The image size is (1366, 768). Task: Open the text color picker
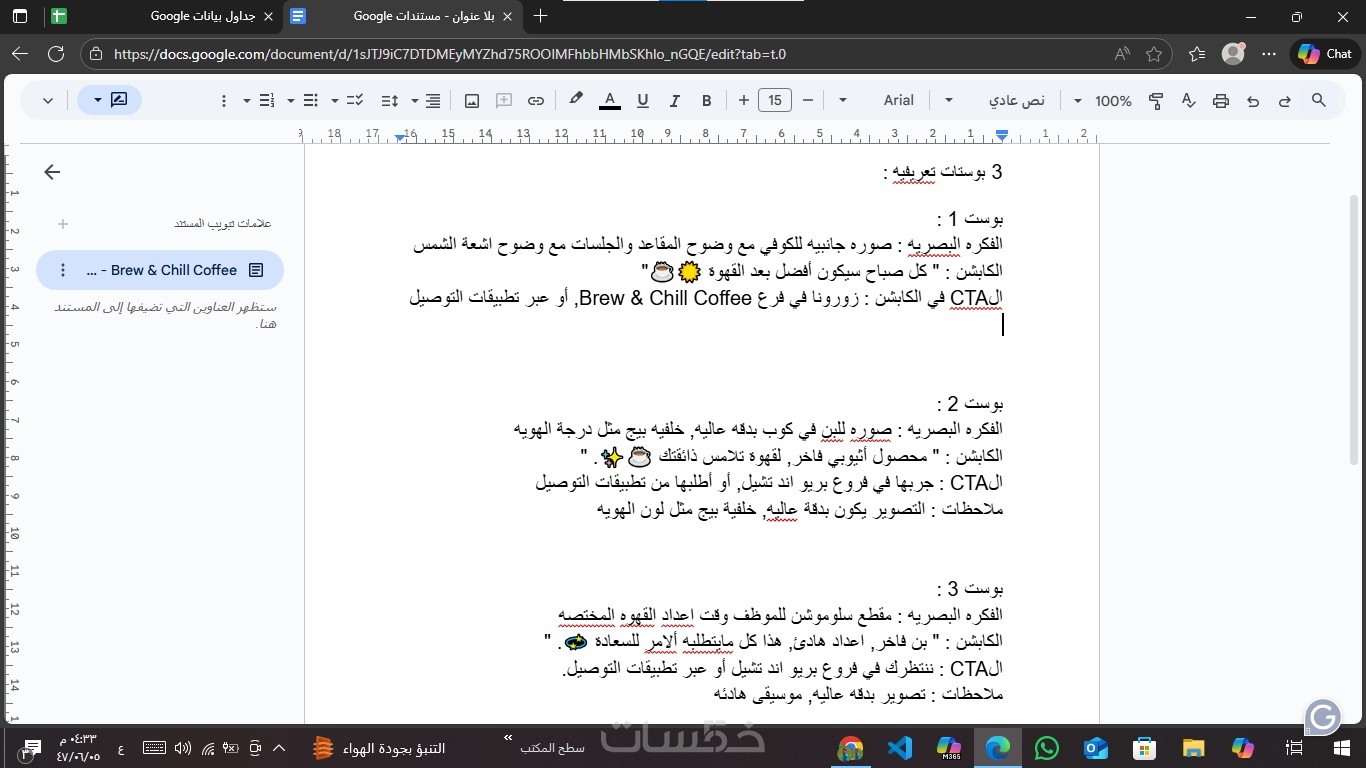[609, 100]
